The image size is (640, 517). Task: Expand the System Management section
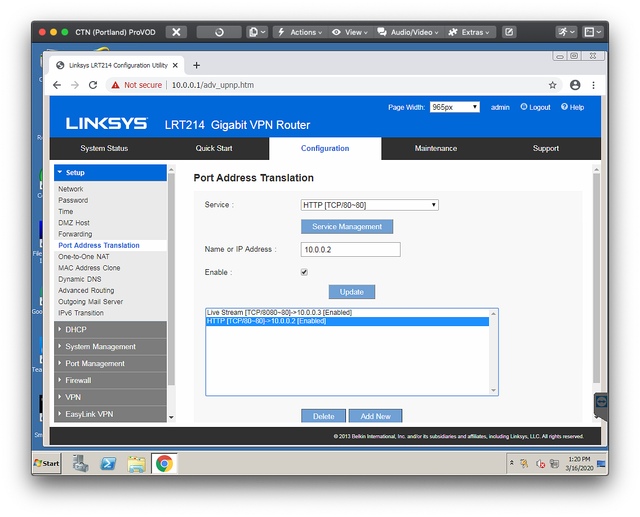110,346
